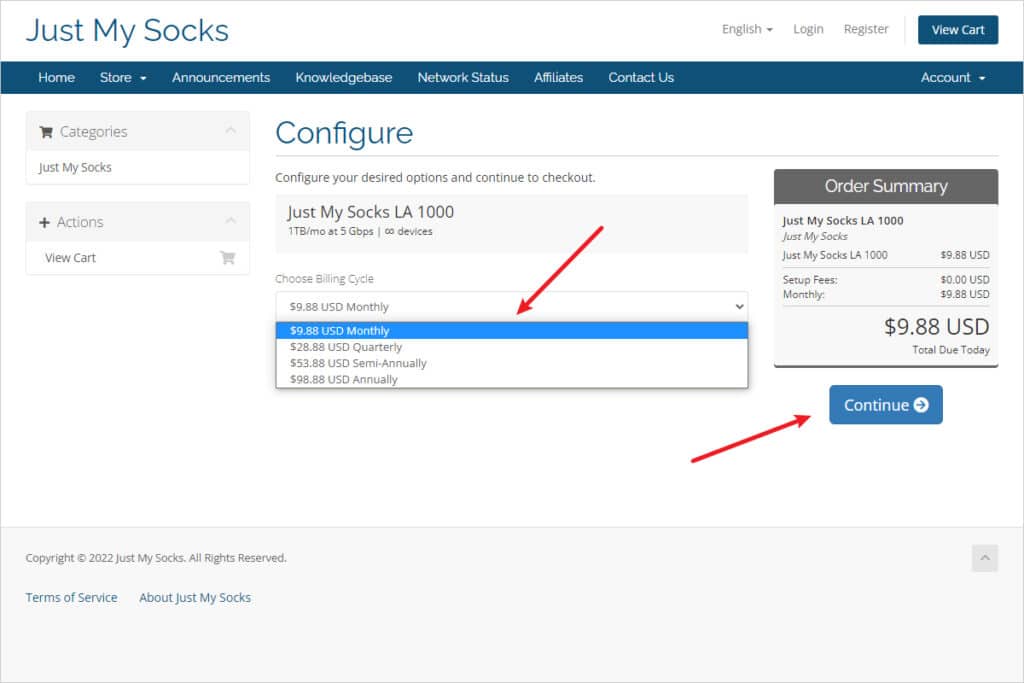
Task: Go to Contact Us
Action: point(641,78)
